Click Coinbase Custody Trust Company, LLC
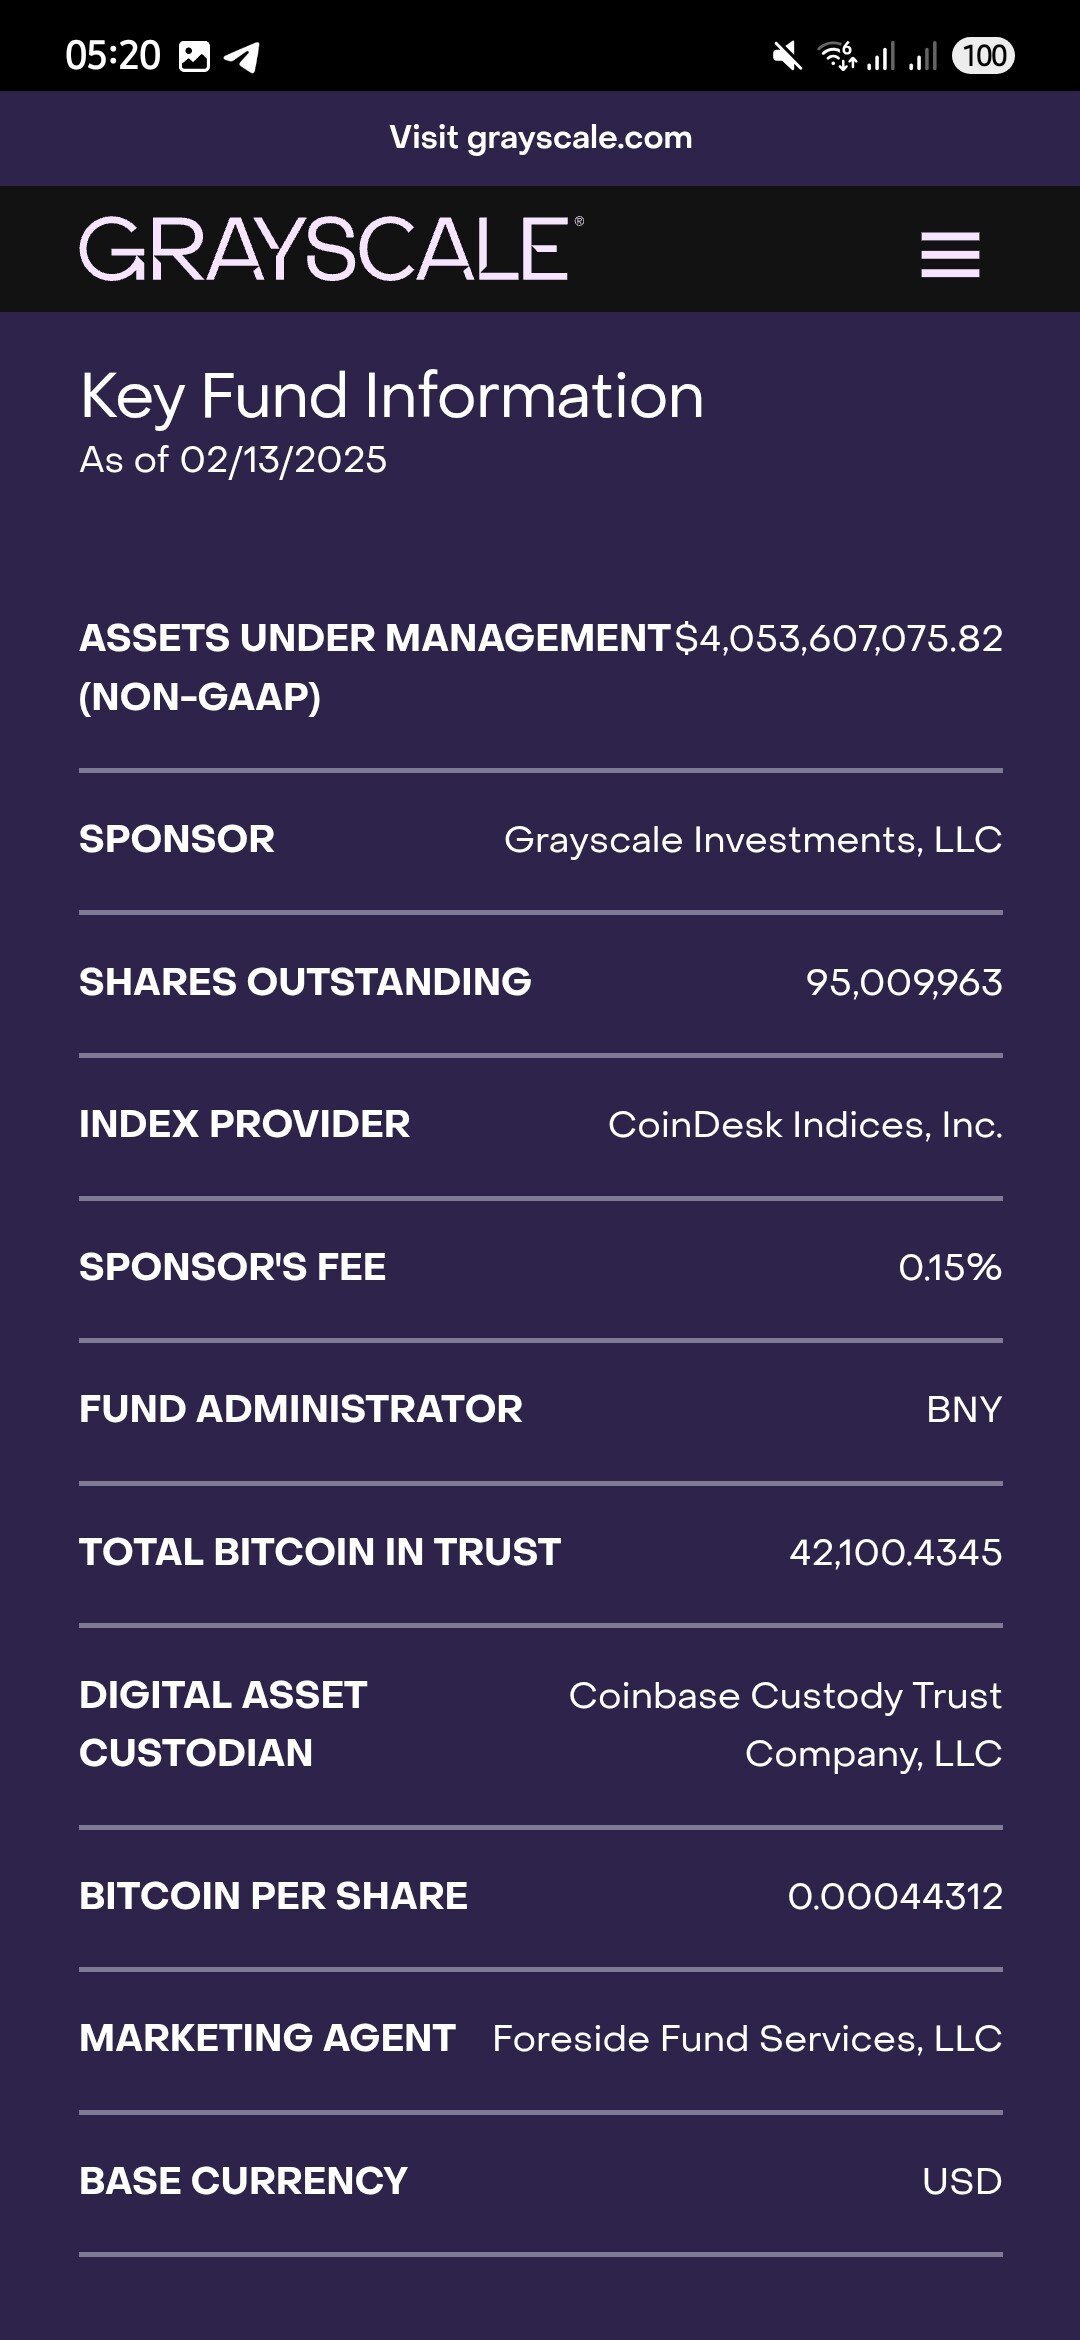The image size is (1080, 2340). pos(786,1724)
